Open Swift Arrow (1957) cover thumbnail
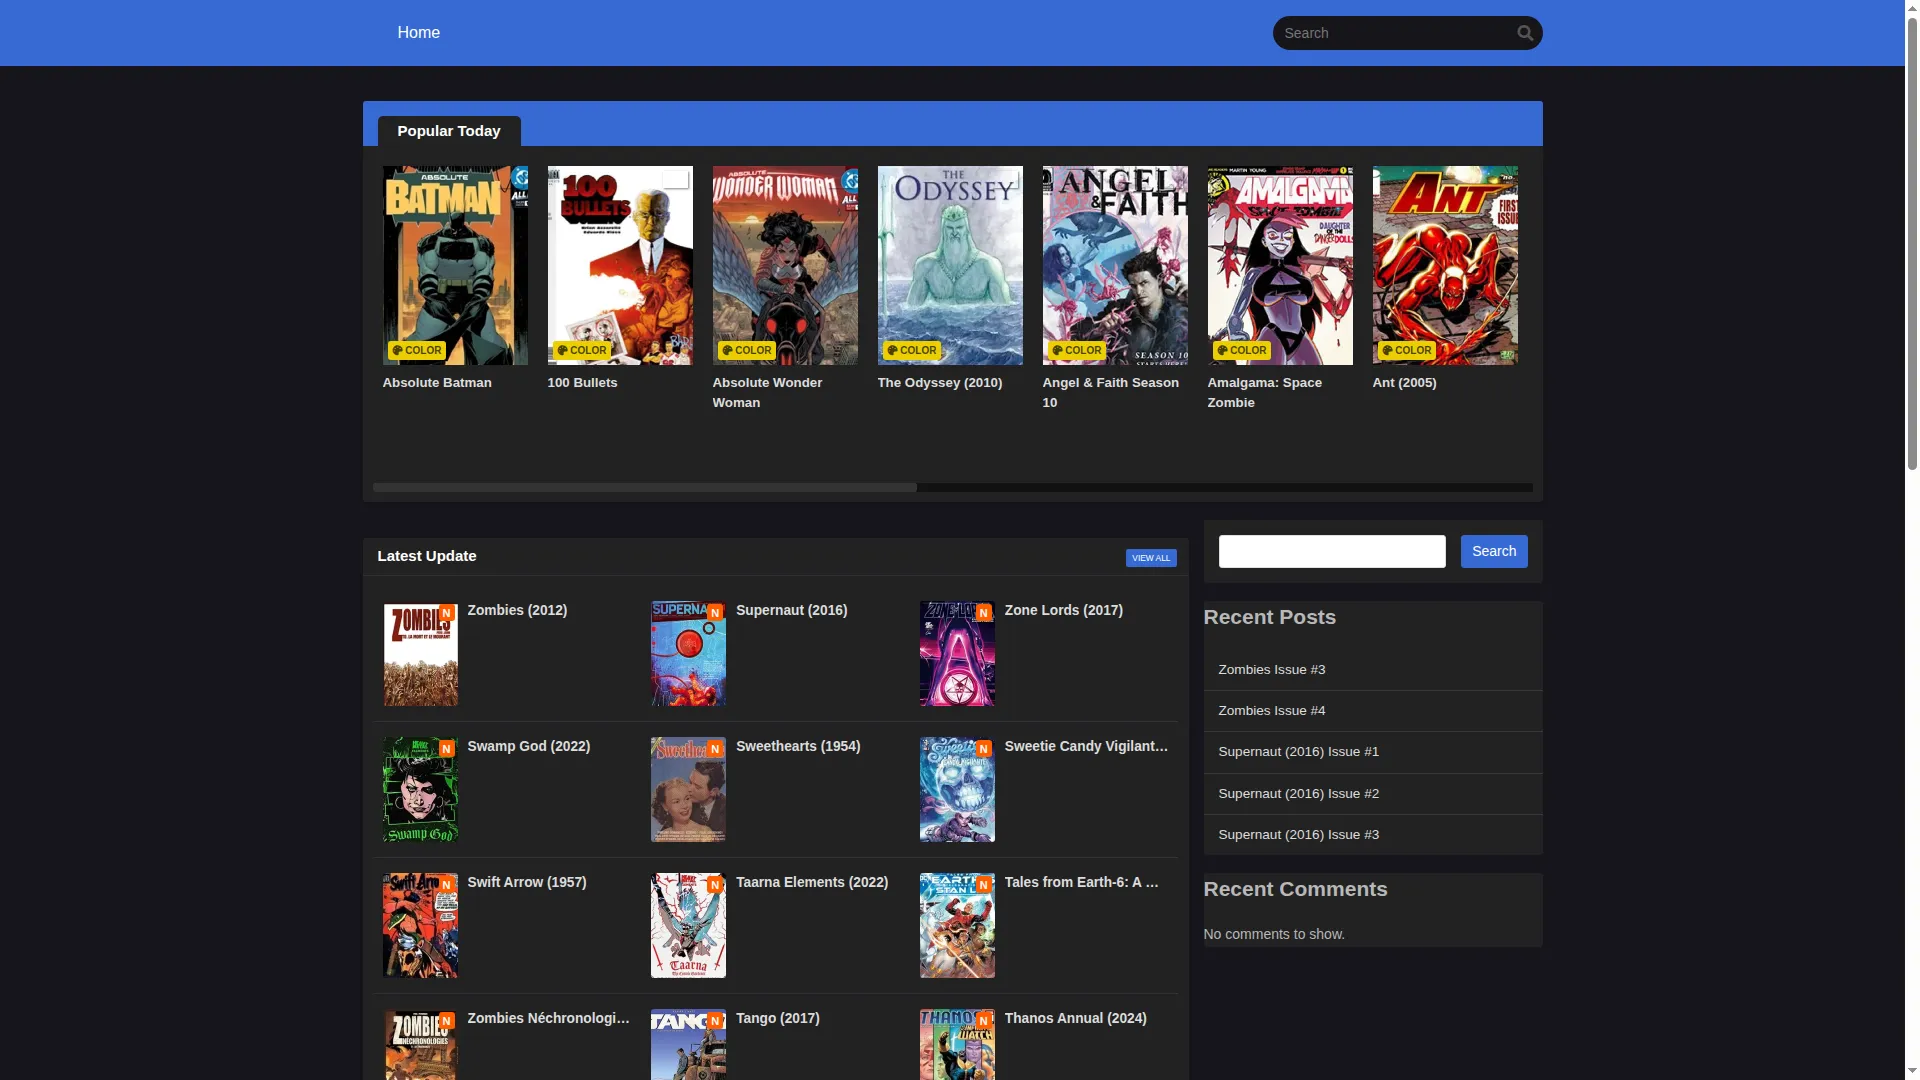The image size is (1920, 1080). [x=420, y=926]
